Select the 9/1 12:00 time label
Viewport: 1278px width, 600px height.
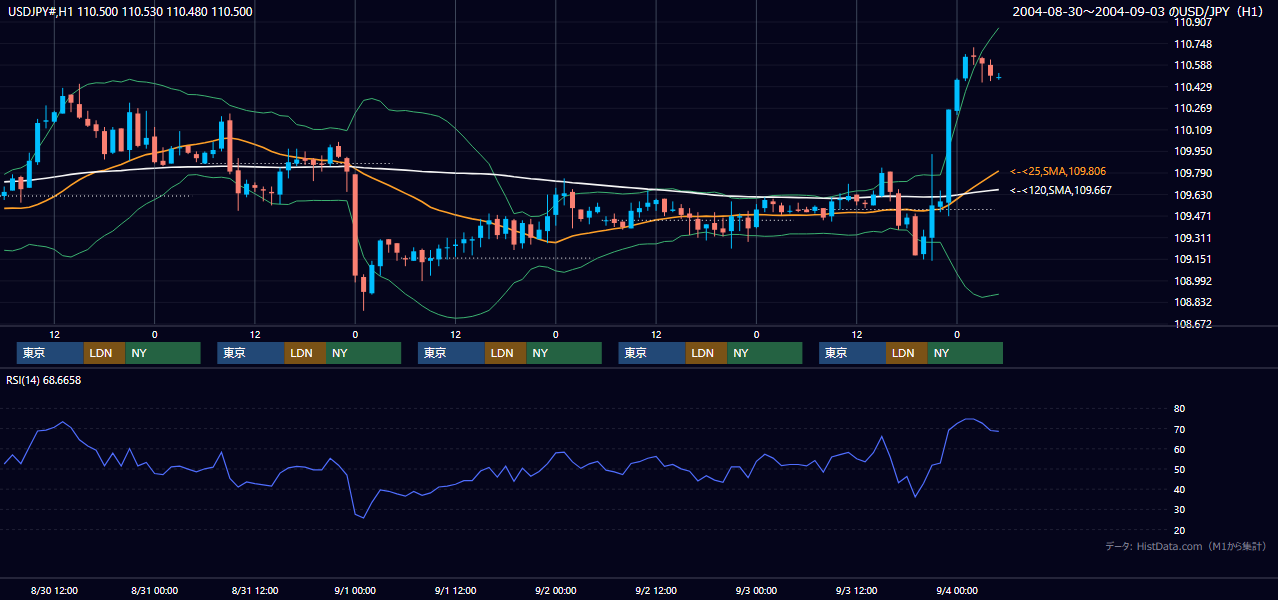pos(455,590)
